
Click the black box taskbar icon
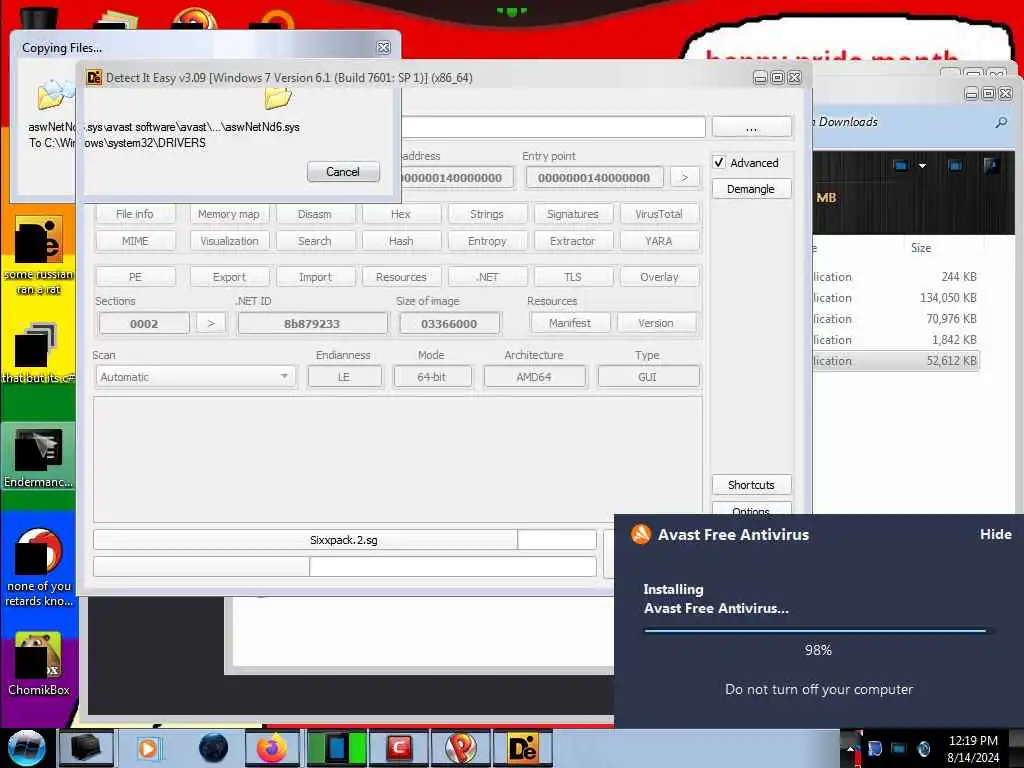[86, 748]
